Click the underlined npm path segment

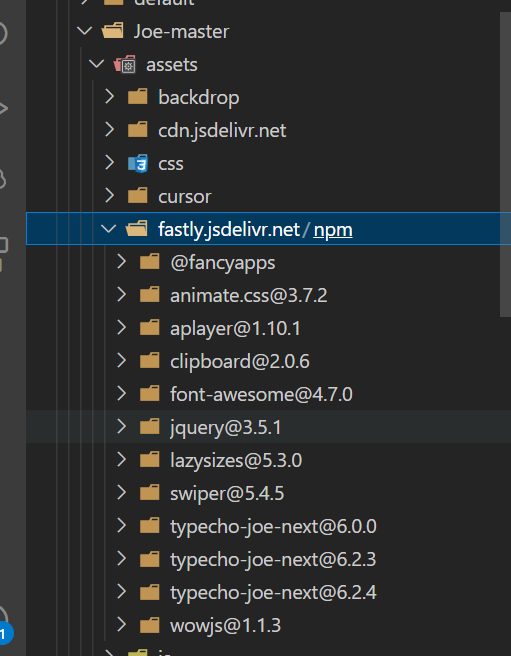[333, 230]
